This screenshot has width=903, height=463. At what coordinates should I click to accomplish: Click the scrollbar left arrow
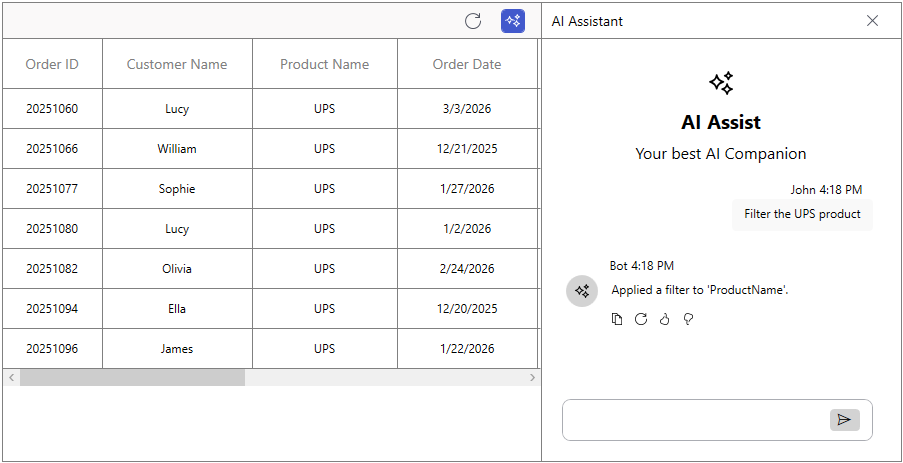point(11,378)
